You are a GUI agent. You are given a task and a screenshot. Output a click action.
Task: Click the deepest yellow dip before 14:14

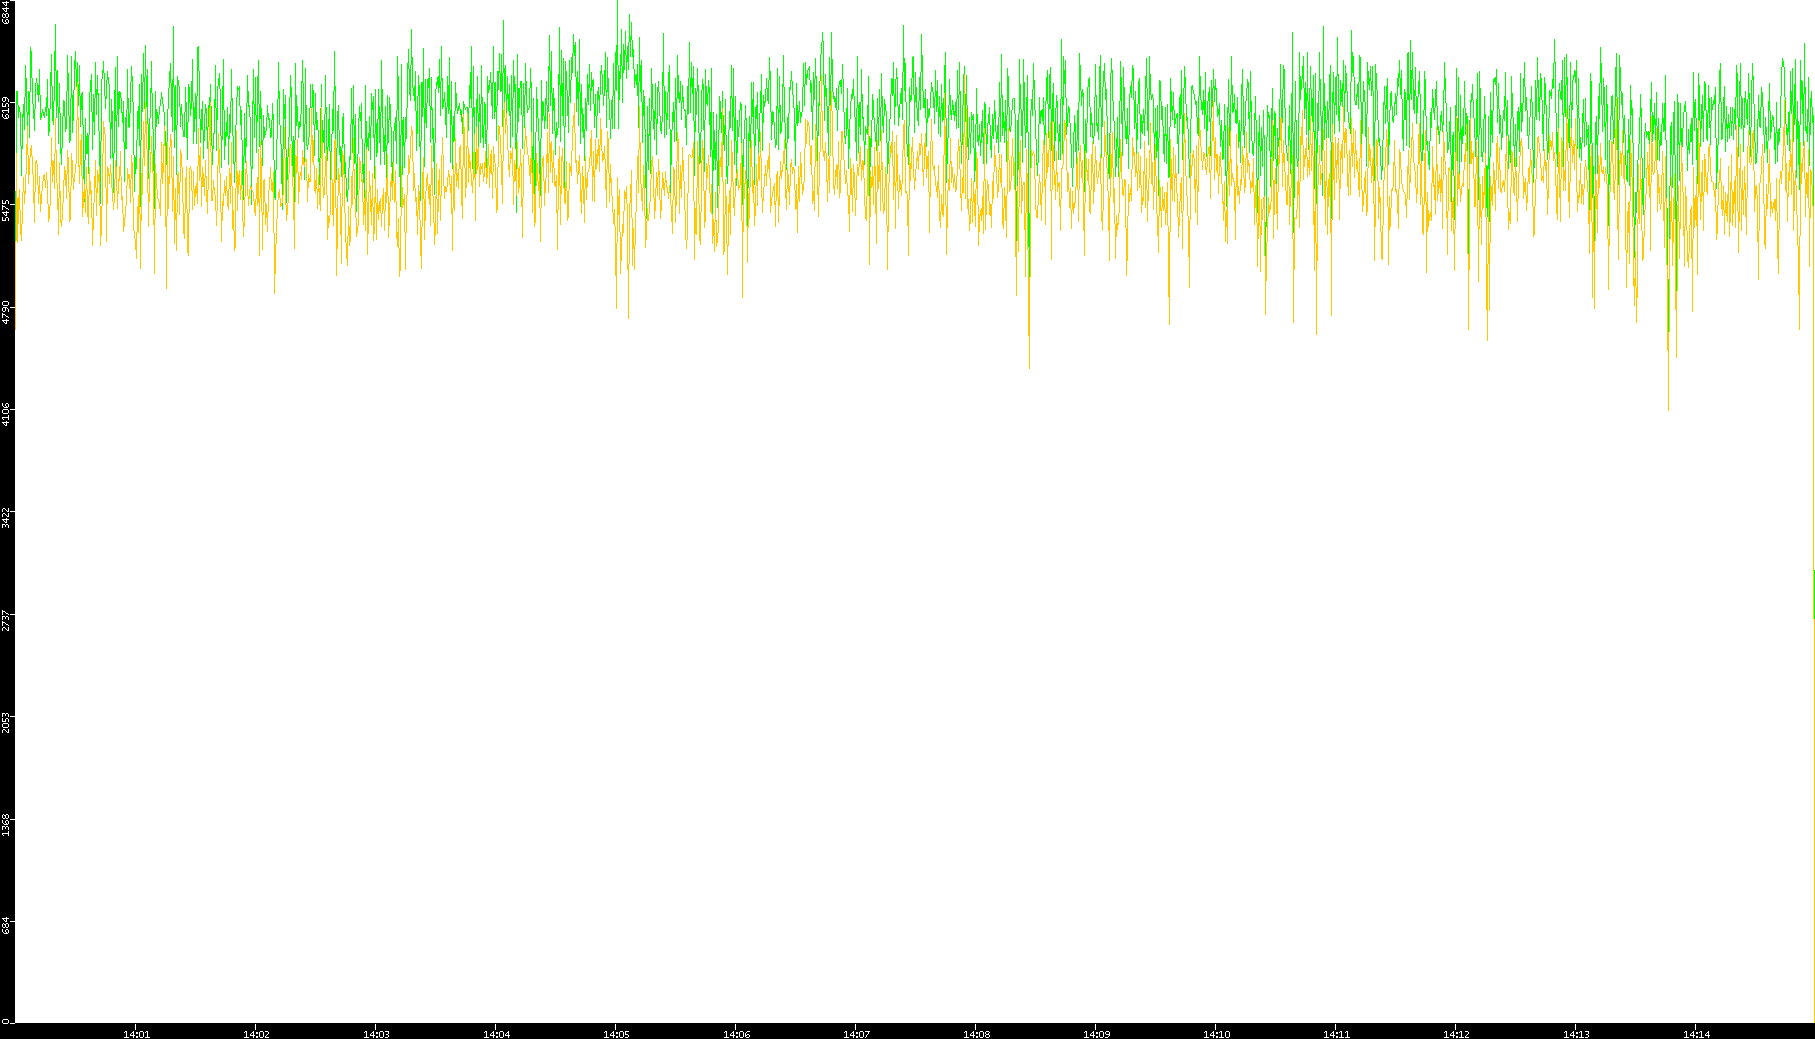click(x=1668, y=405)
